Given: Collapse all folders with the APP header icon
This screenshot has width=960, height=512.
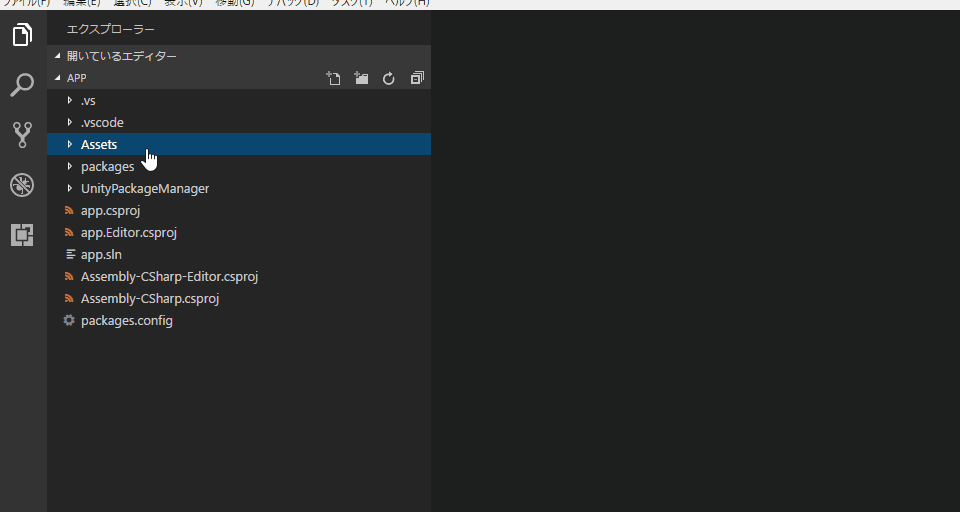Looking at the screenshot, I should (x=417, y=78).
